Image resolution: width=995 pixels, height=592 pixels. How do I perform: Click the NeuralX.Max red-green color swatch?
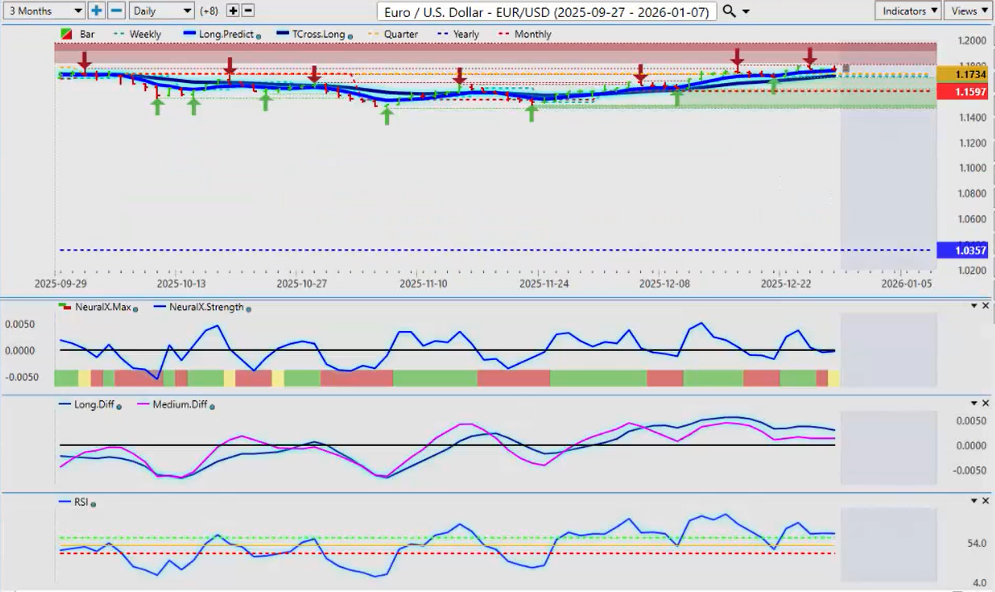[66, 308]
